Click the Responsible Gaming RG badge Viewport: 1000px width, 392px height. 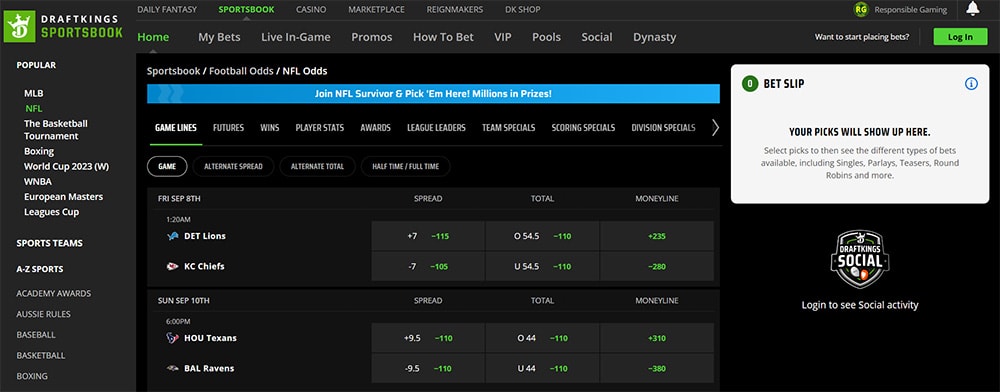click(x=861, y=10)
